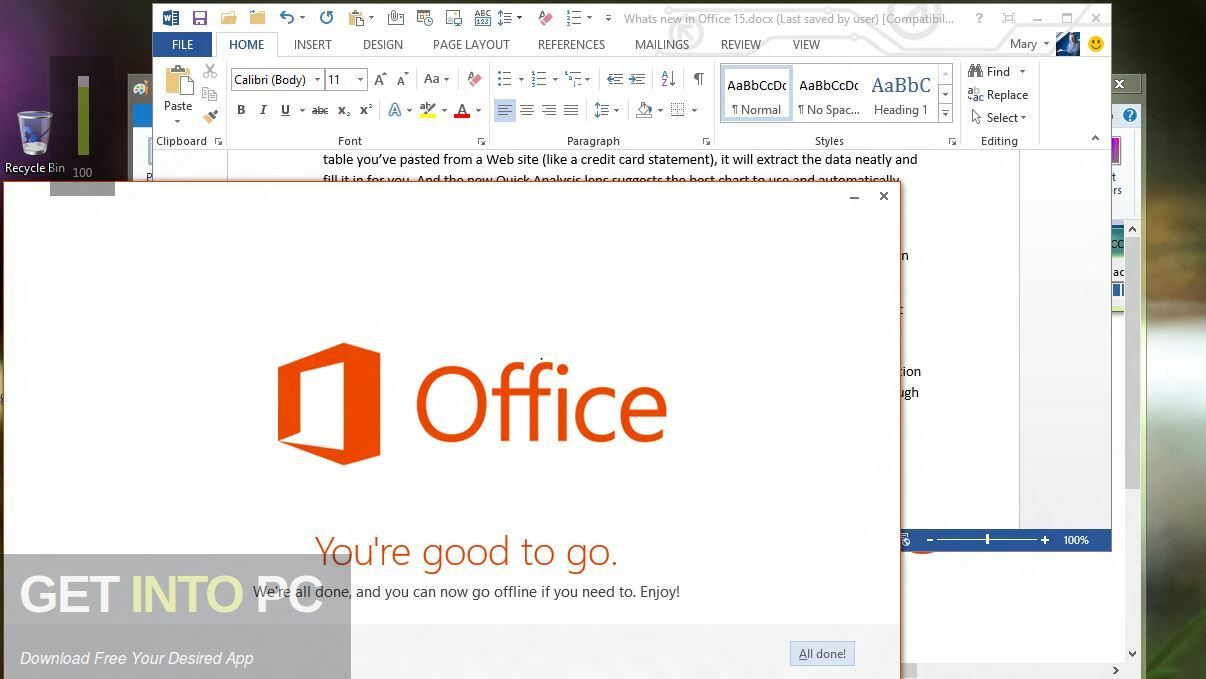This screenshot has width=1206, height=679.
Task: Save the document from quick access toolbar
Action: click(x=200, y=18)
